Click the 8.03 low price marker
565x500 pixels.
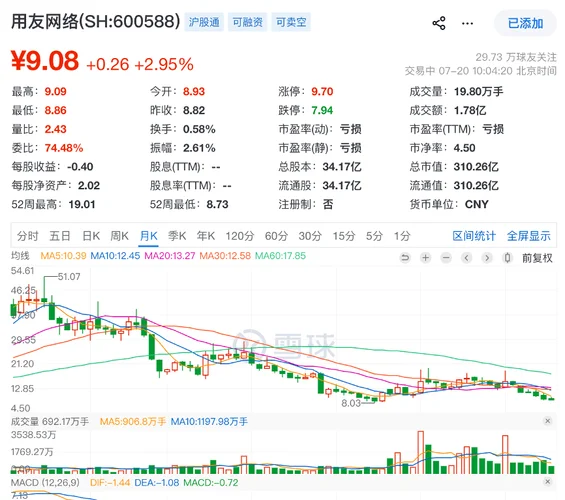[351, 403]
